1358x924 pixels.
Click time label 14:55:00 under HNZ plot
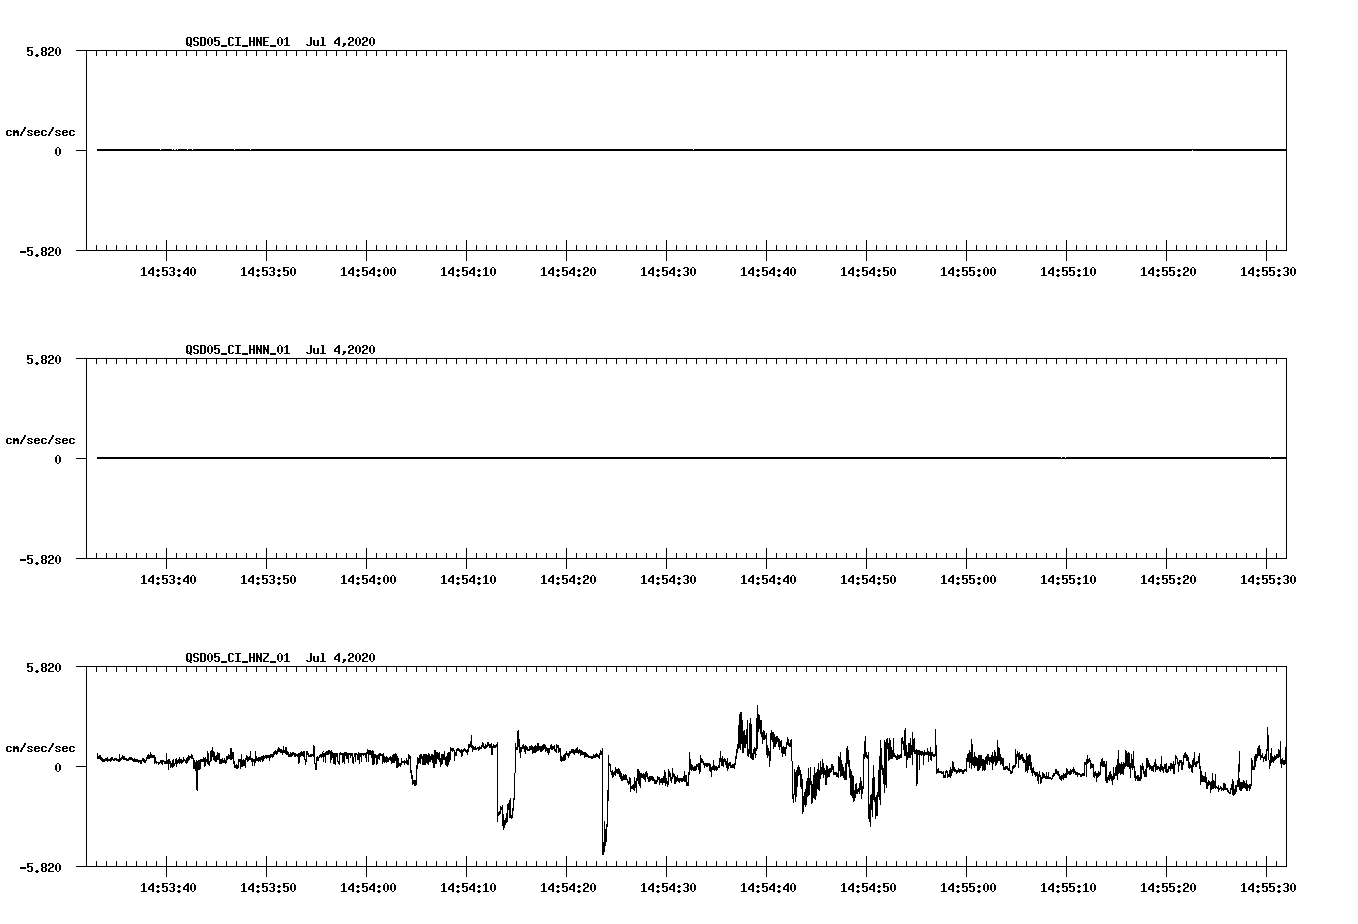tap(968, 888)
